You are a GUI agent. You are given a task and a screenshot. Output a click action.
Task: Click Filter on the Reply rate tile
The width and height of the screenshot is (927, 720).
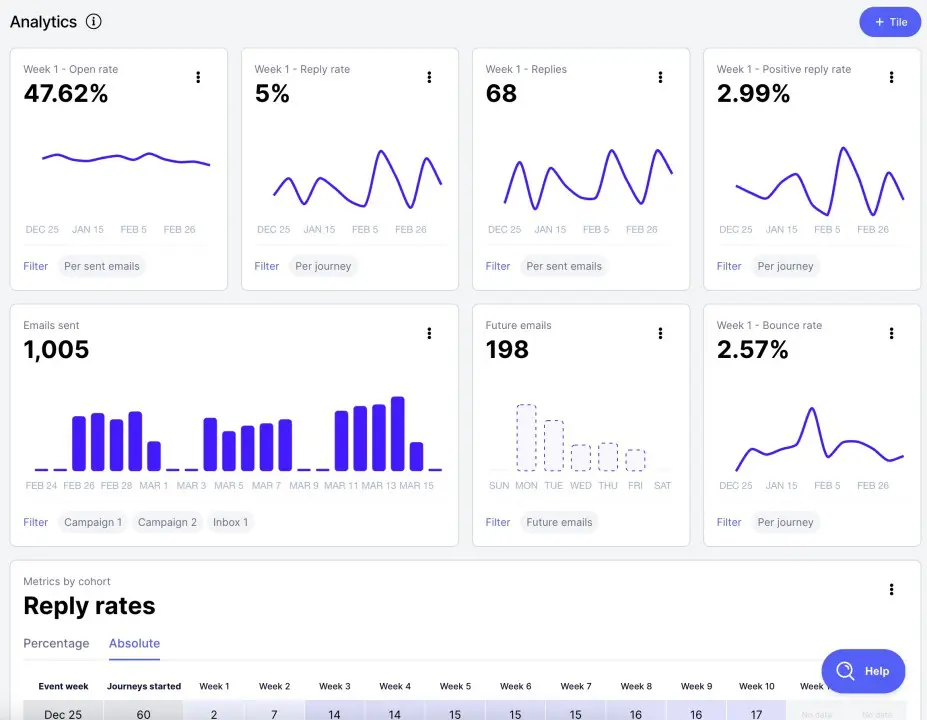267,266
